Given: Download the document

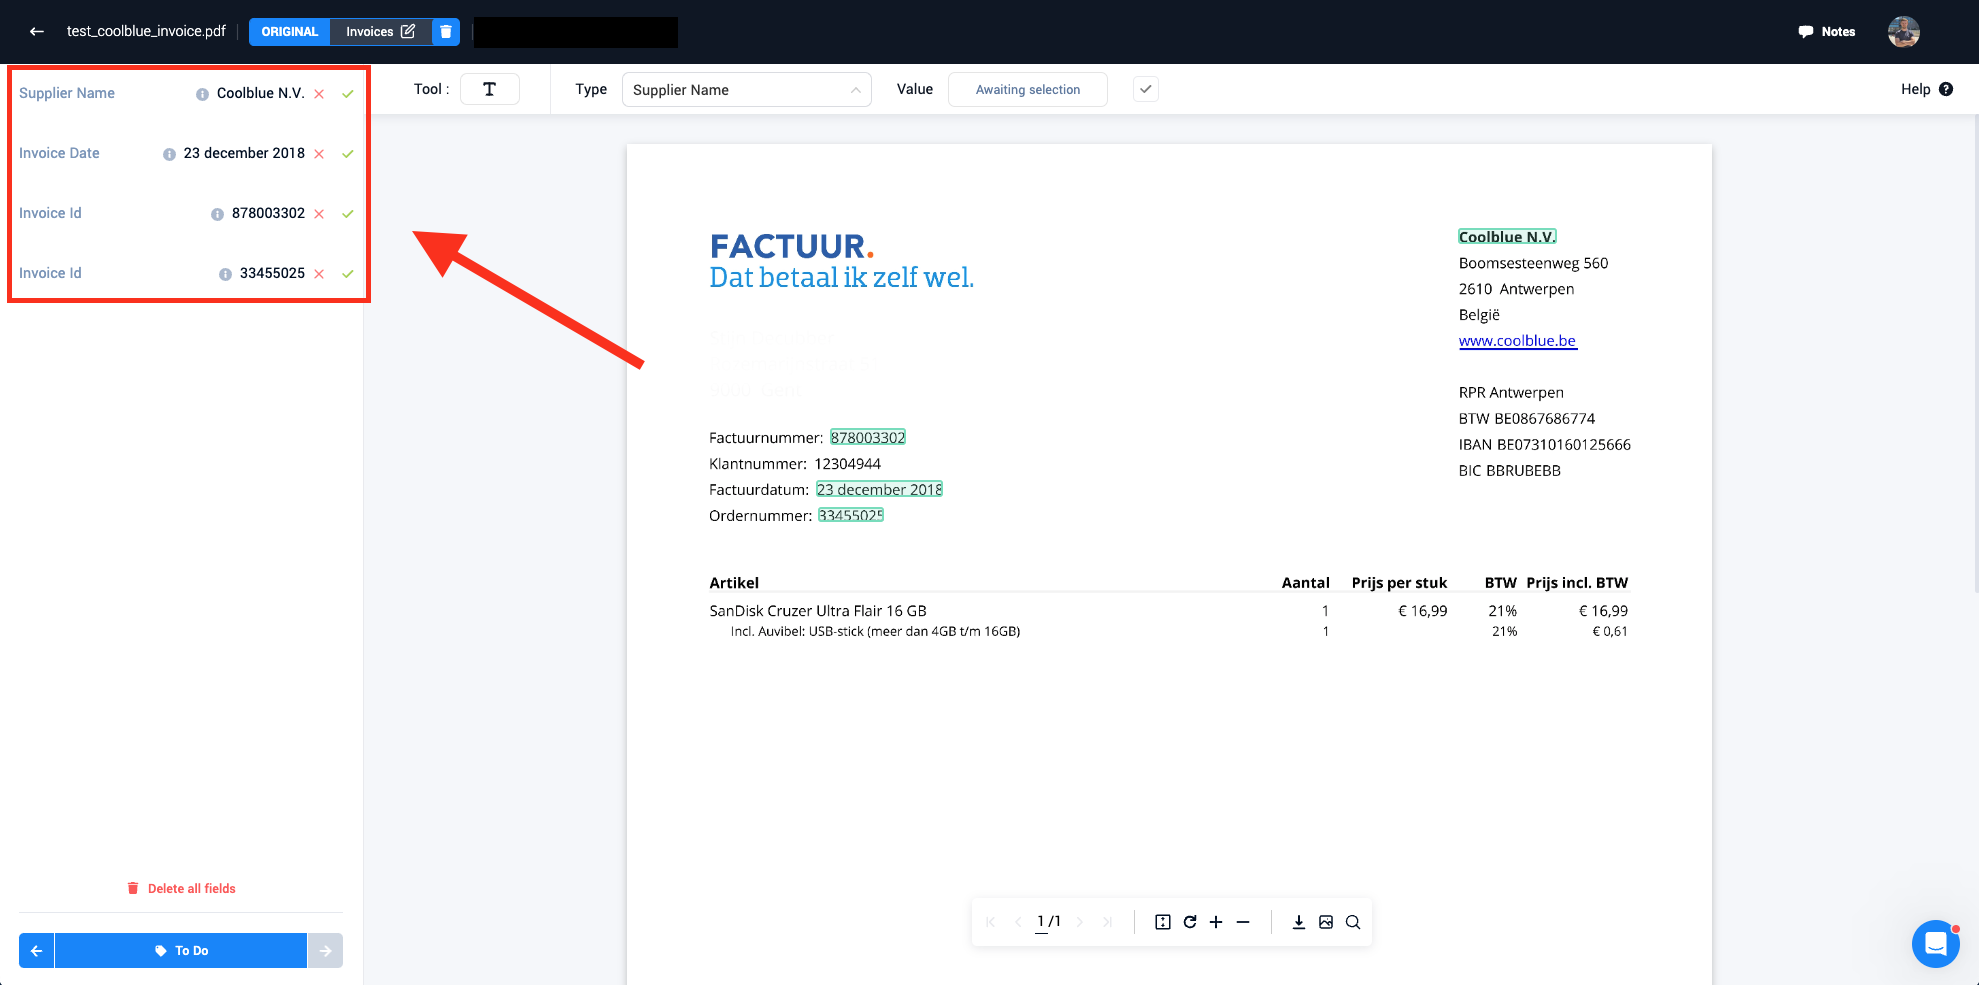Looking at the screenshot, I should pos(1298,922).
